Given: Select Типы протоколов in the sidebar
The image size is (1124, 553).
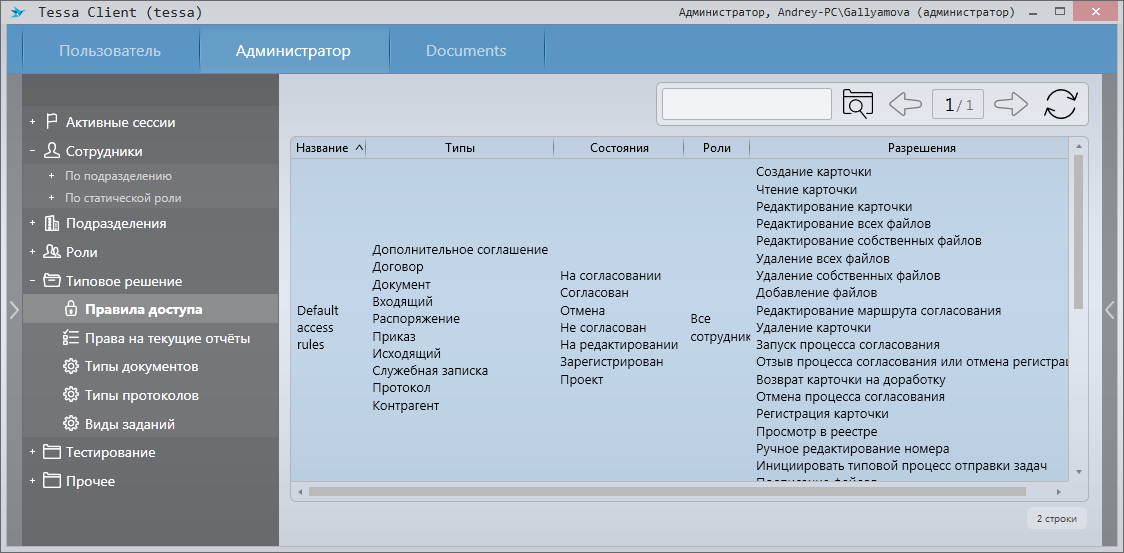Looking at the screenshot, I should click(x=141, y=395).
